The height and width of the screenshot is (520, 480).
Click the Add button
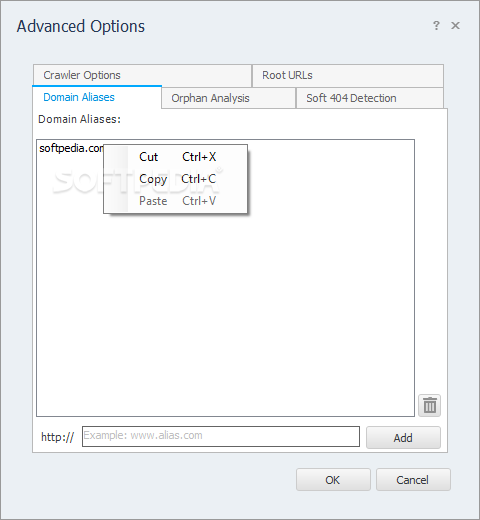point(403,437)
